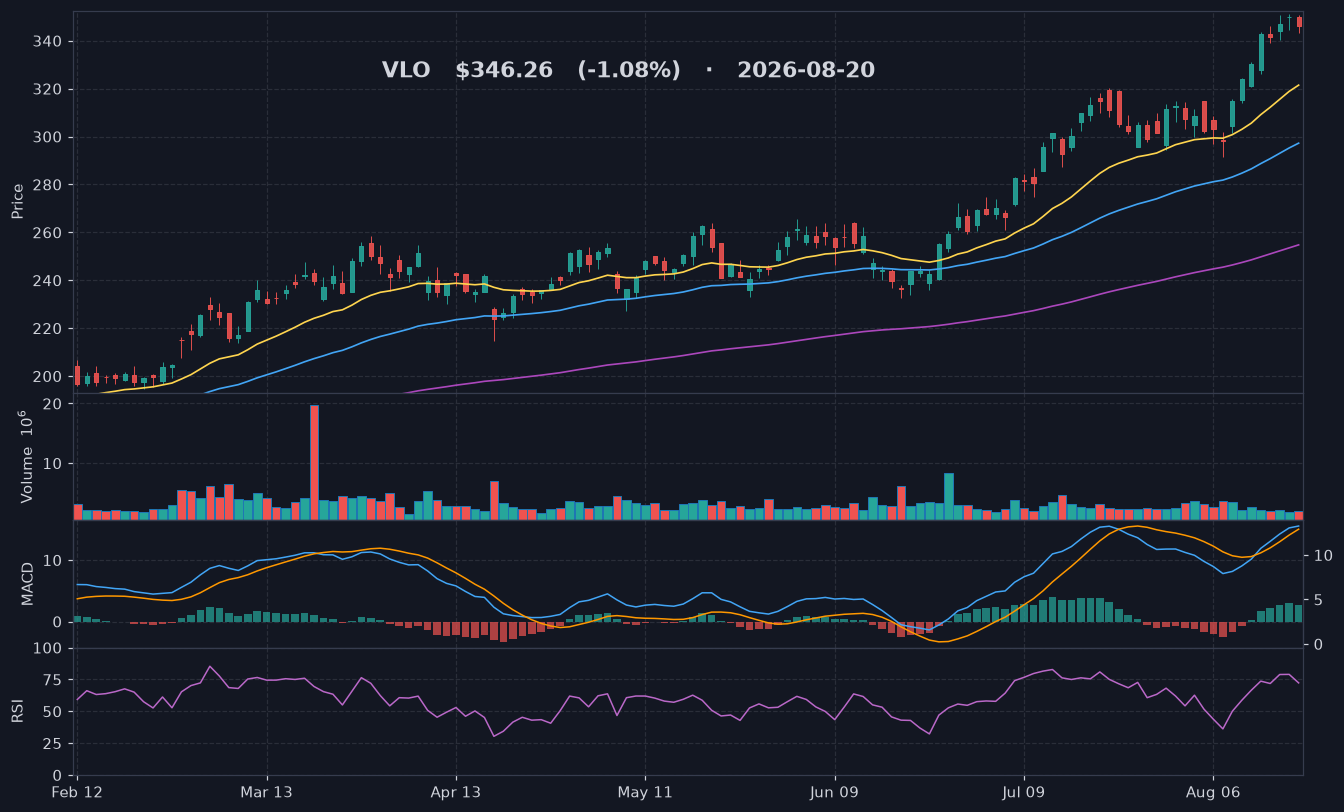The height and width of the screenshot is (812, 1344).
Task: Click the Mar 13 date axis label
Action: pyautogui.click(x=267, y=791)
